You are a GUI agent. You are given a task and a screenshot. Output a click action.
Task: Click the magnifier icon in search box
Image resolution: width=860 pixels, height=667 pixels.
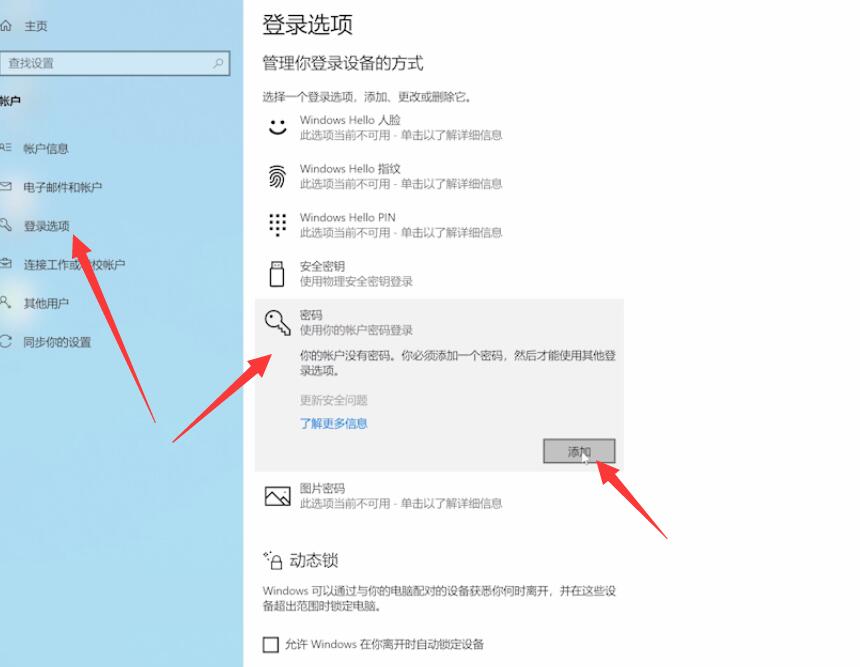pyautogui.click(x=218, y=63)
